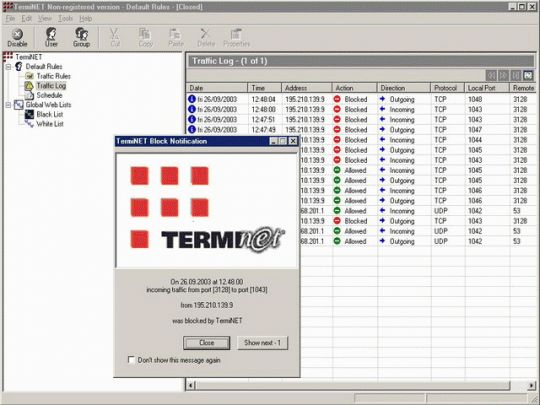Click the horizontal scrollbar left arrow
This screenshot has width=540, height=405.
[x=191, y=385]
